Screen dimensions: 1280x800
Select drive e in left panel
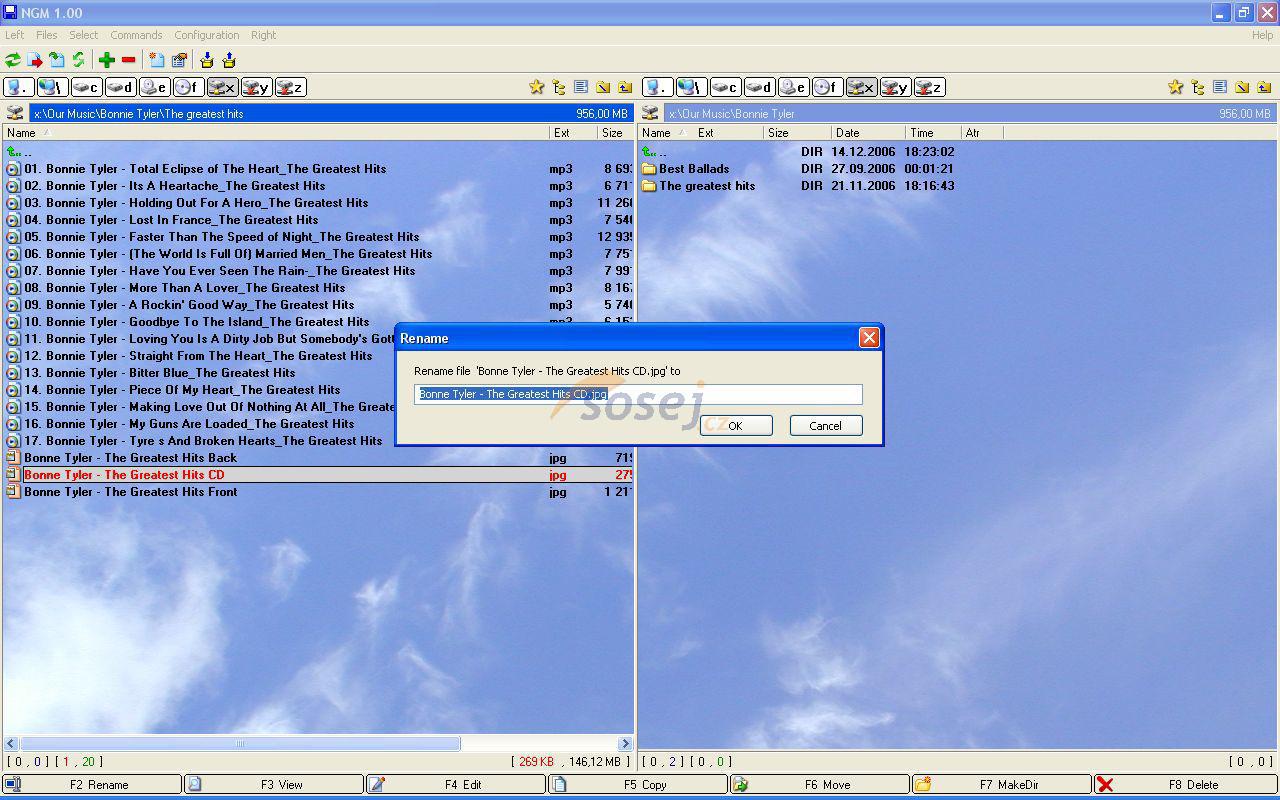(x=155, y=87)
